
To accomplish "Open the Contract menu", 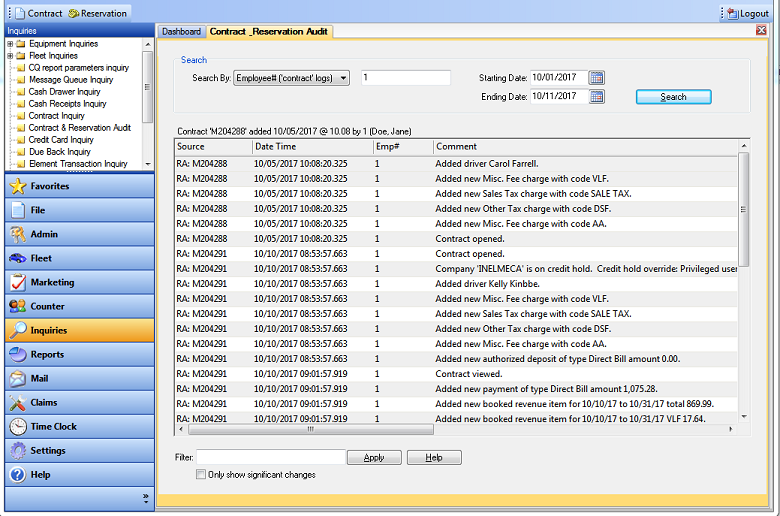I will point(39,13).
